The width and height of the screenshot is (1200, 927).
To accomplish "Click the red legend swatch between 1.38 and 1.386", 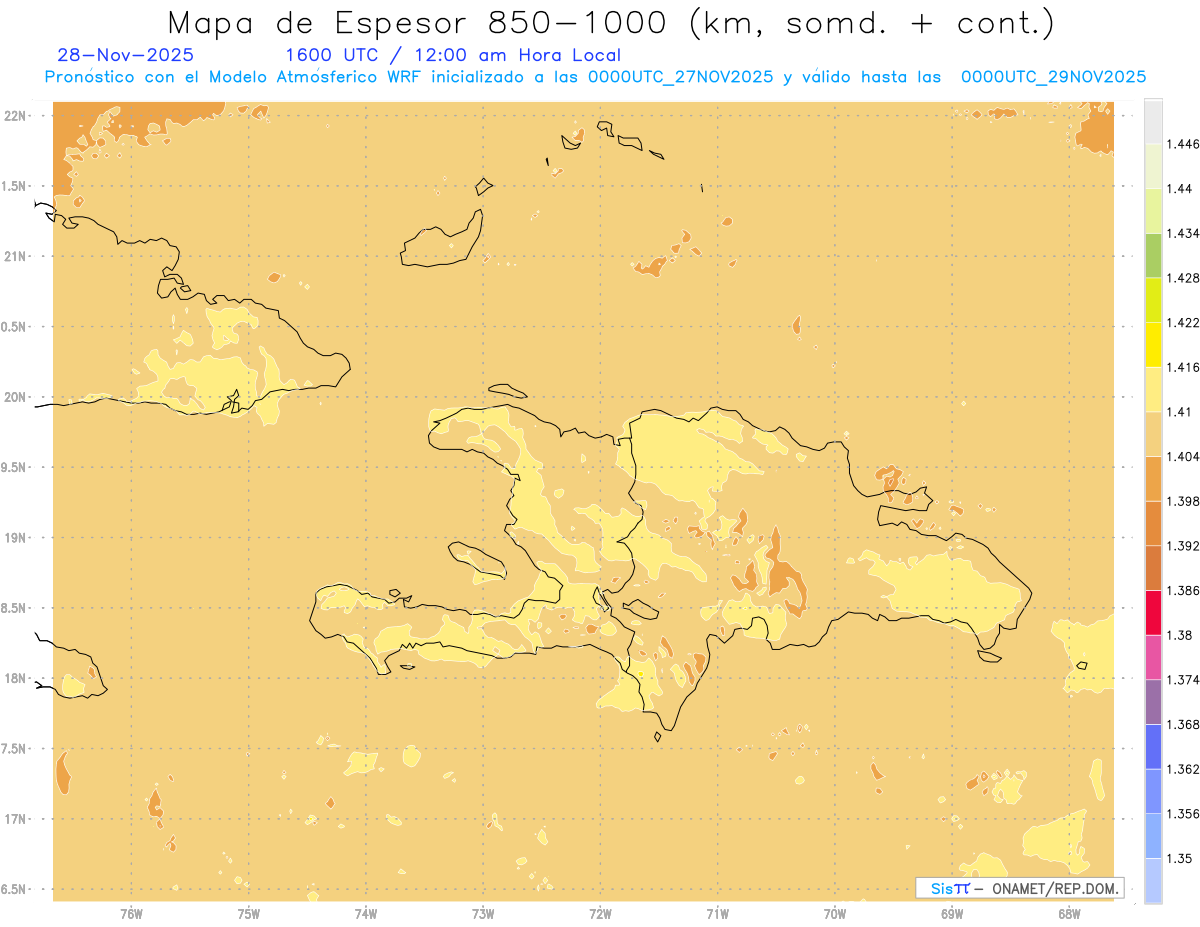I will 1153,613.
